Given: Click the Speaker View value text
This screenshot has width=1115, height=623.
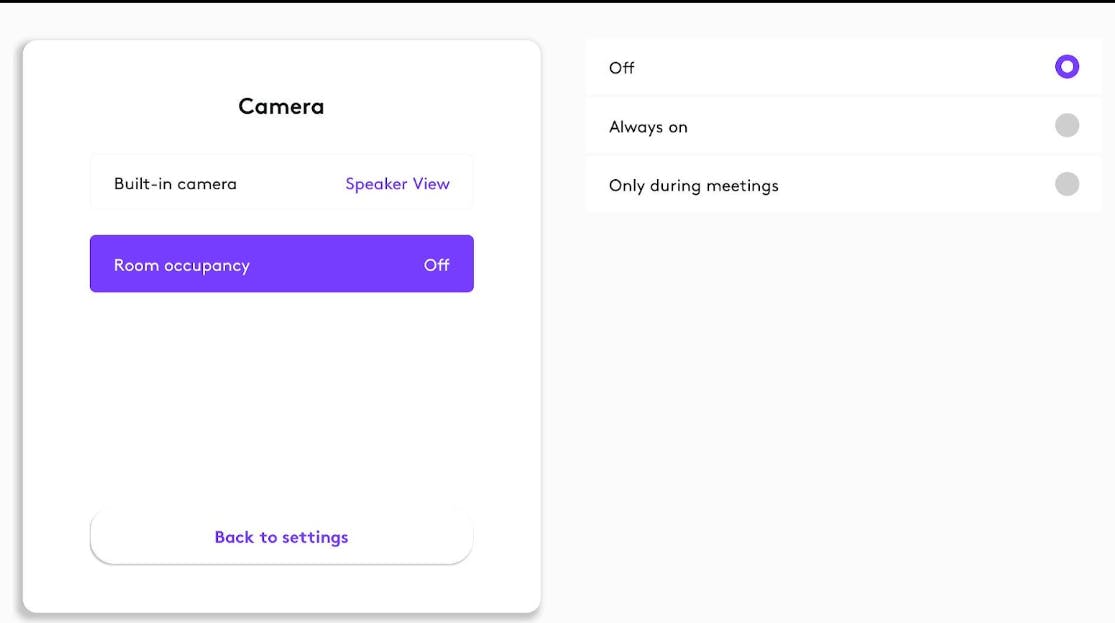Looking at the screenshot, I should pyautogui.click(x=397, y=184).
